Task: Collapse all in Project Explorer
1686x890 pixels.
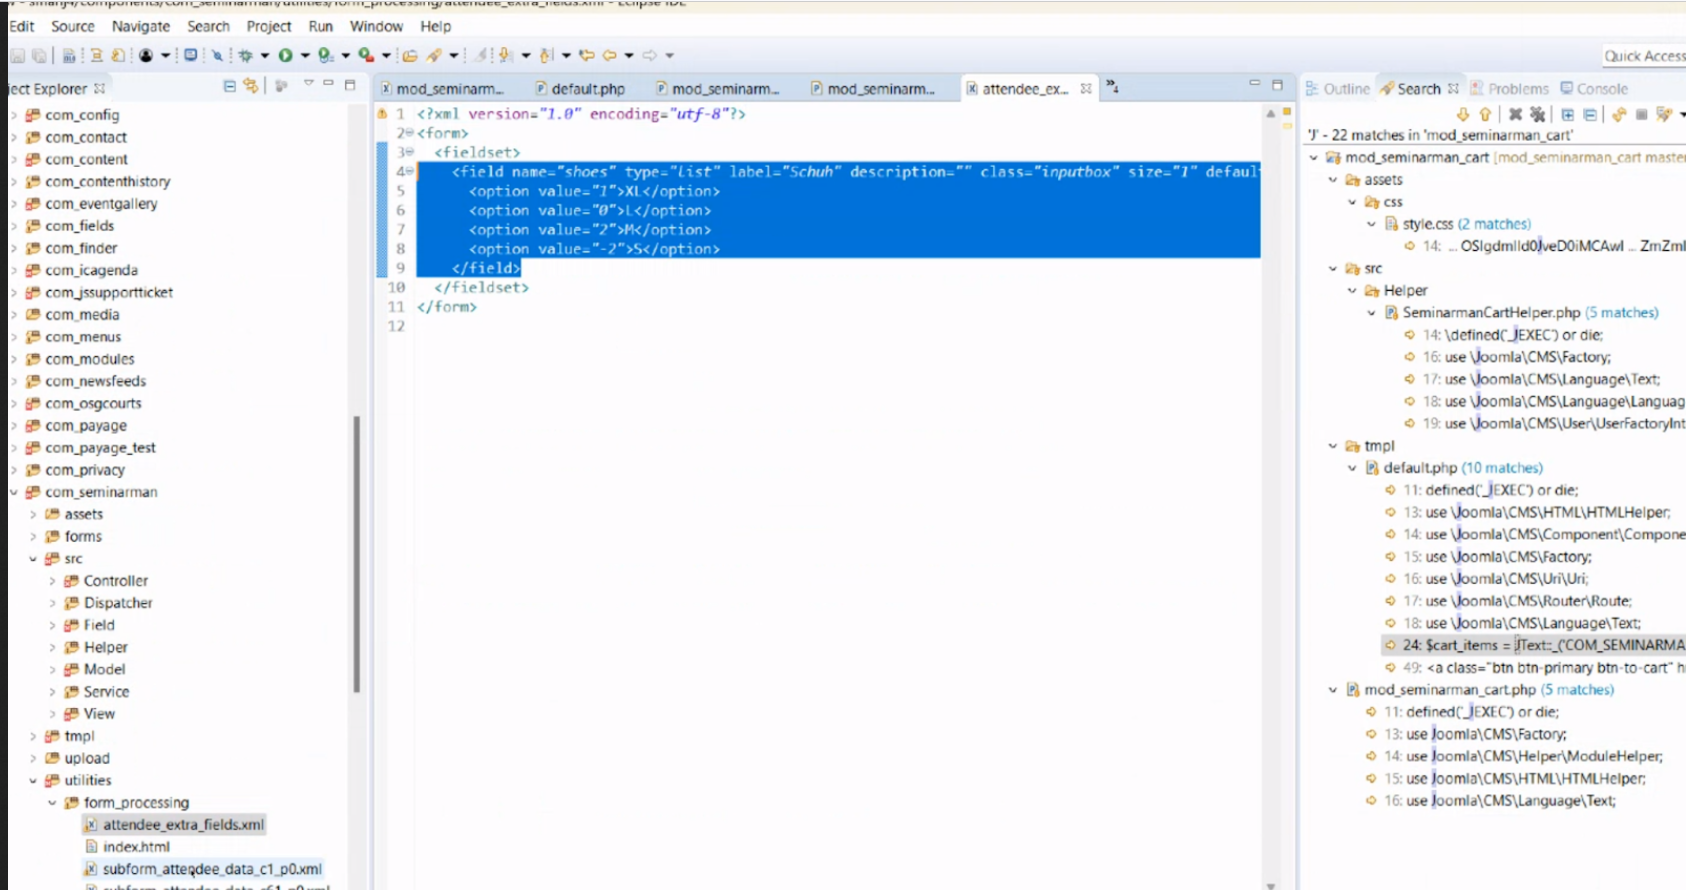Action: 230,87
